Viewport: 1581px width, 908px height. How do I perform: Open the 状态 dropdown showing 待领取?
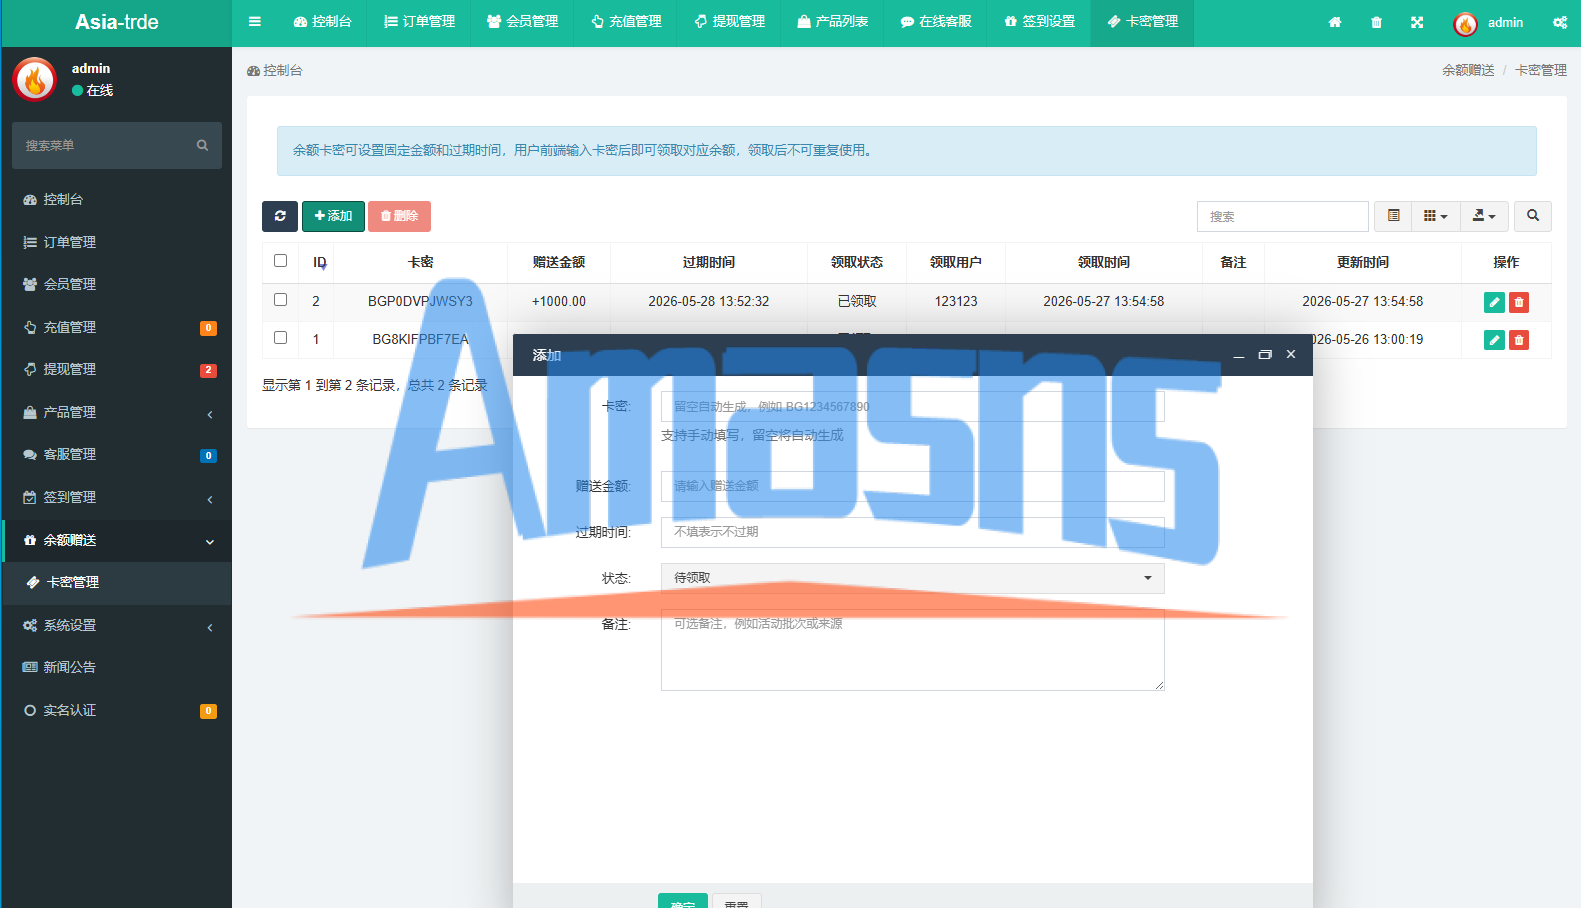point(912,578)
